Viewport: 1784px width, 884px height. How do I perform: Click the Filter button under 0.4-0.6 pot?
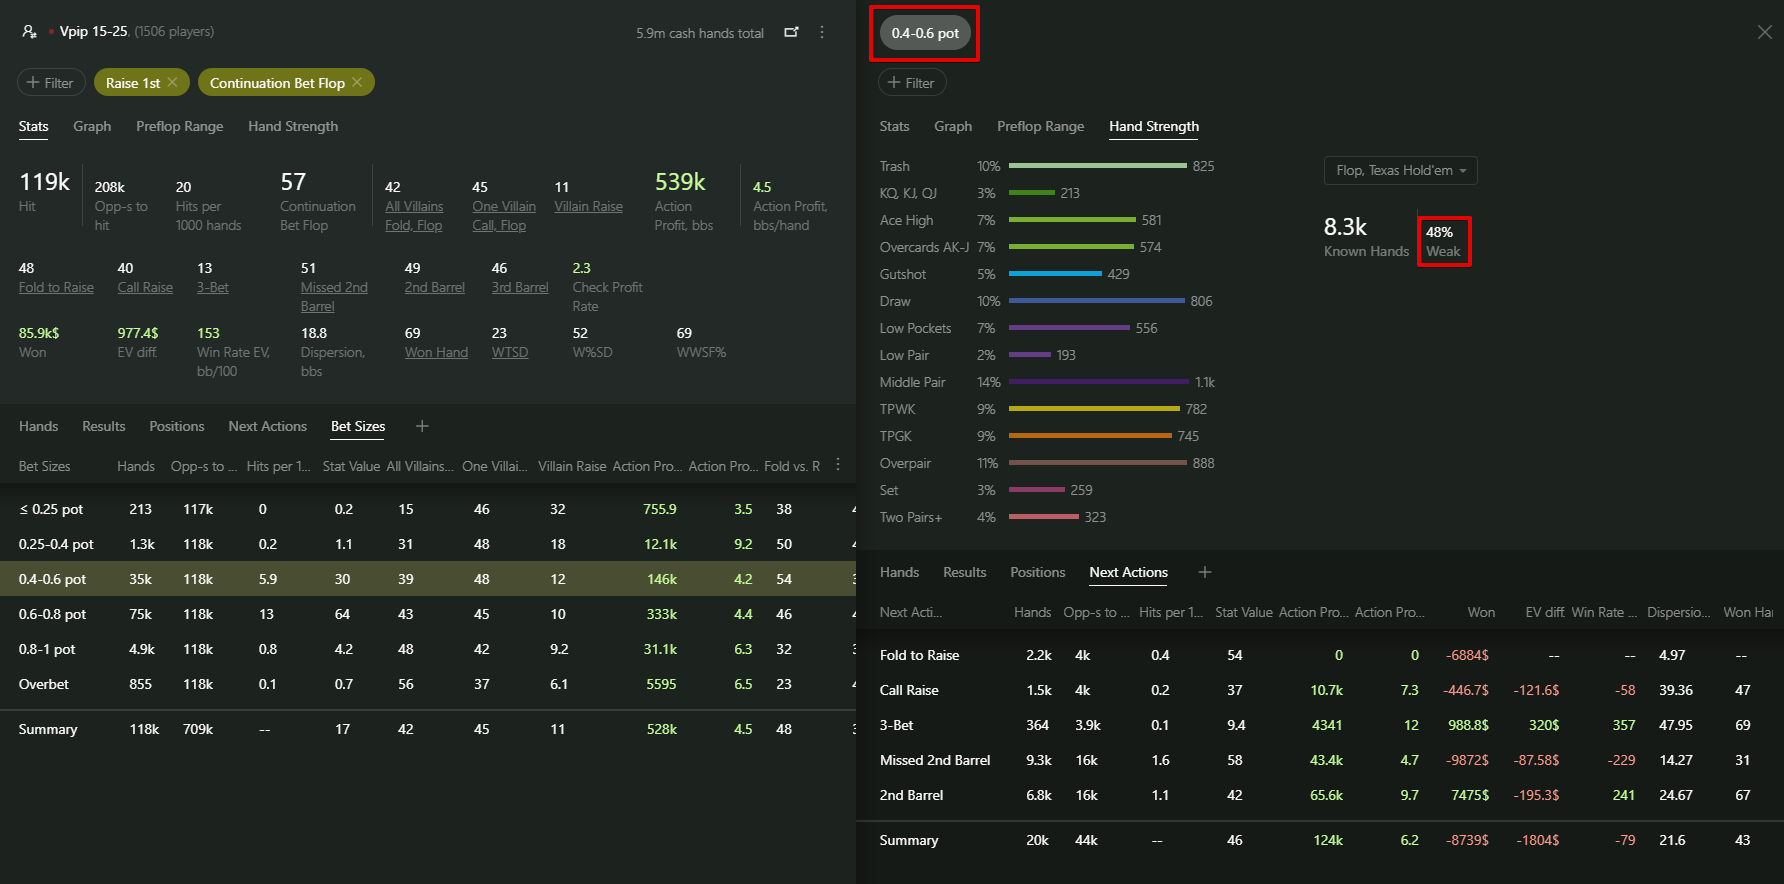[x=911, y=83]
